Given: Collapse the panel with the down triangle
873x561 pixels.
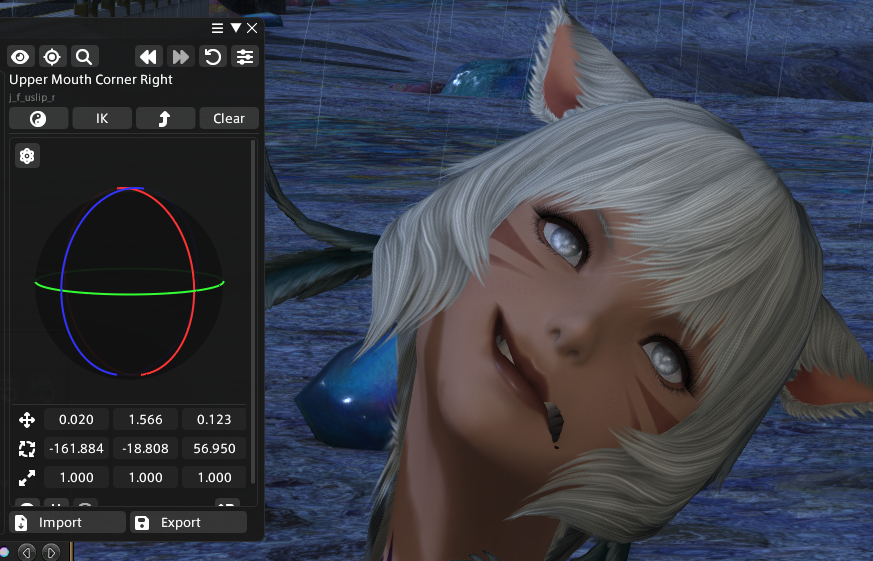Looking at the screenshot, I should click(x=236, y=28).
